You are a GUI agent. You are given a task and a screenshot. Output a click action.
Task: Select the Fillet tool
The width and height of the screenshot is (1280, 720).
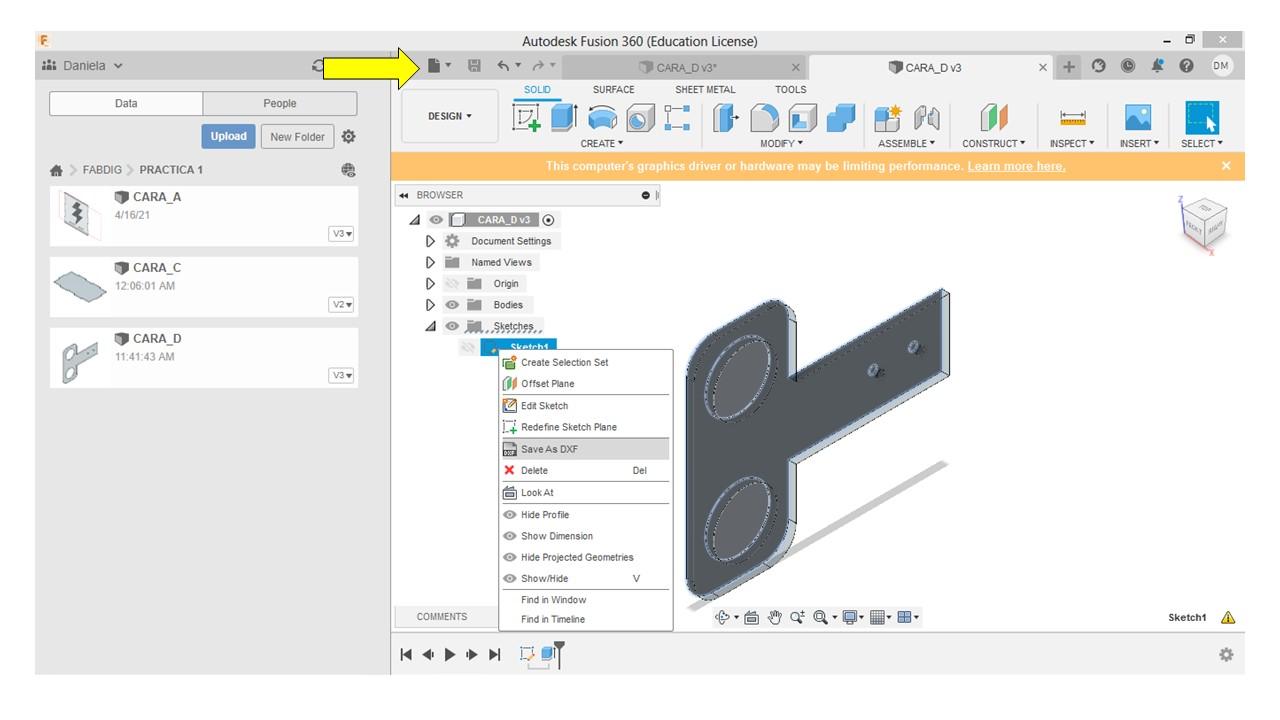pos(764,118)
